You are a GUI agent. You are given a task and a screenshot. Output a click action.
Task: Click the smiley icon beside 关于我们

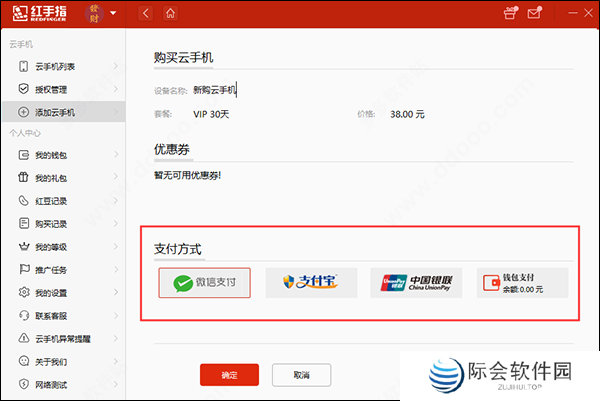click(24, 361)
